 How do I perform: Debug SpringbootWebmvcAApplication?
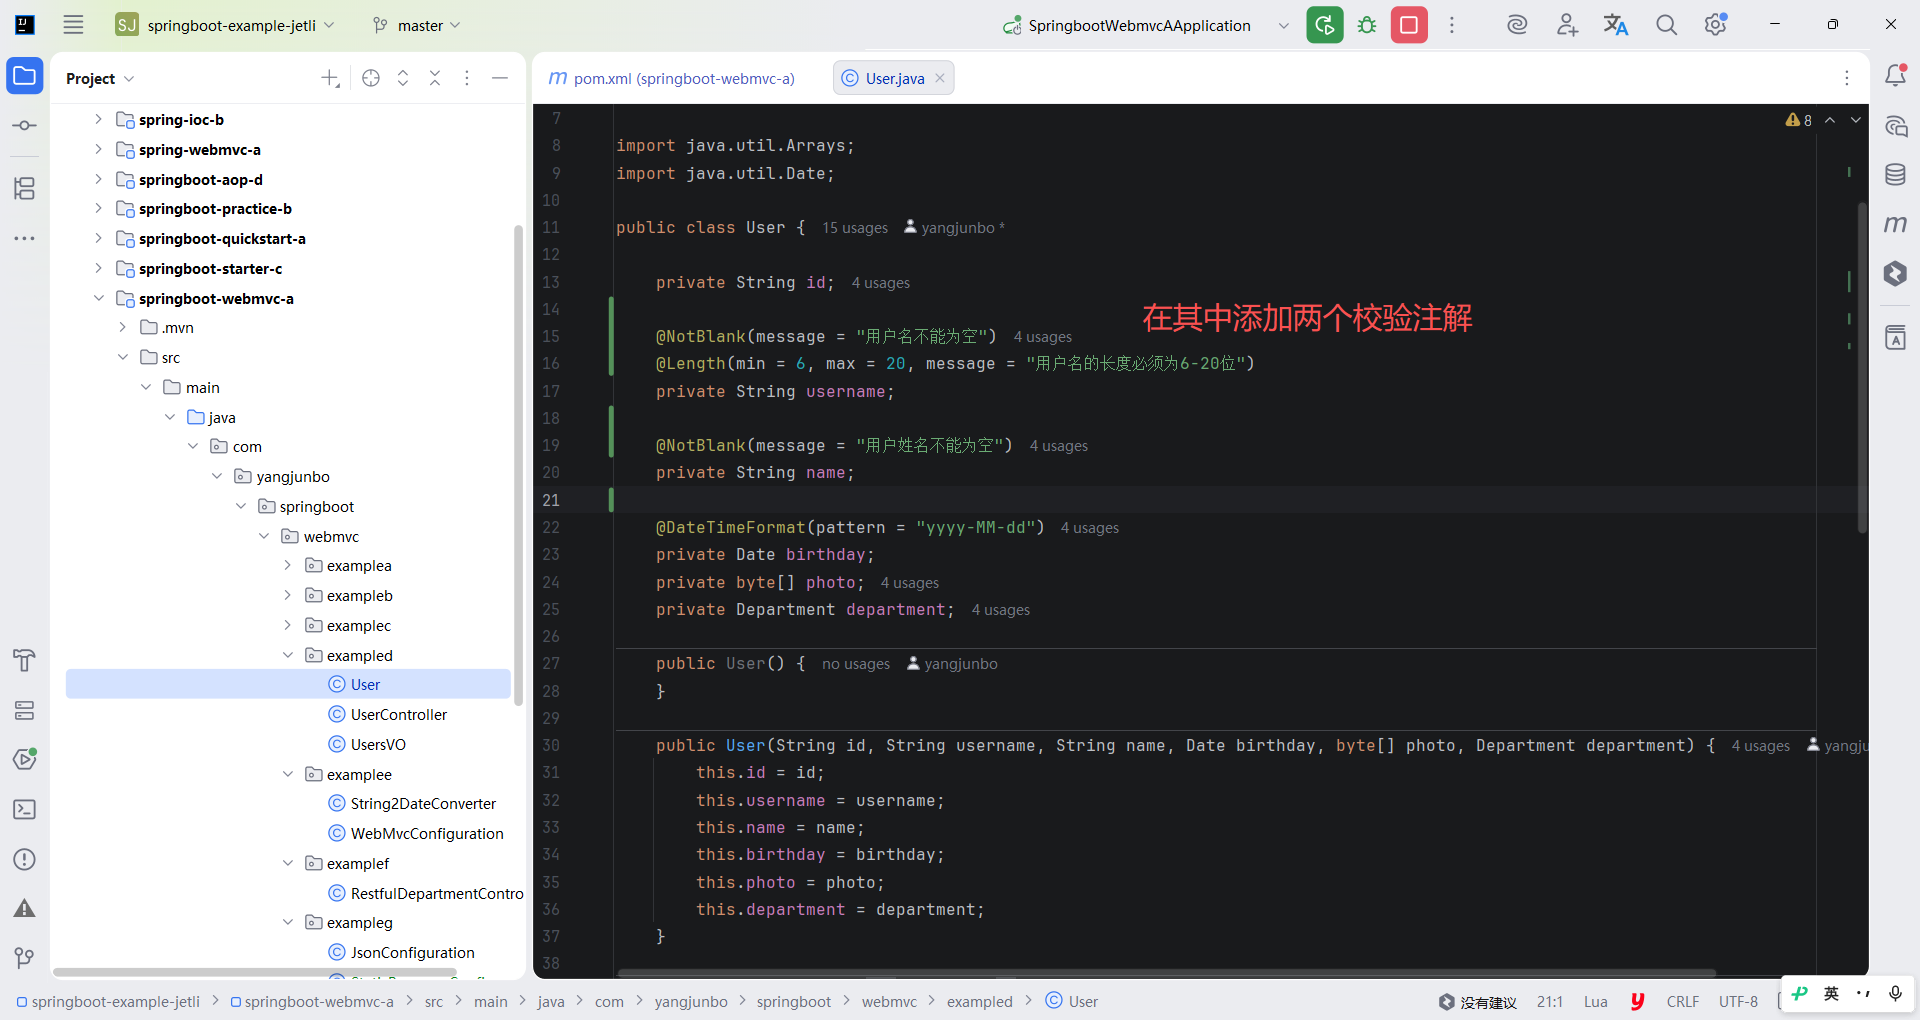pos(1367,25)
